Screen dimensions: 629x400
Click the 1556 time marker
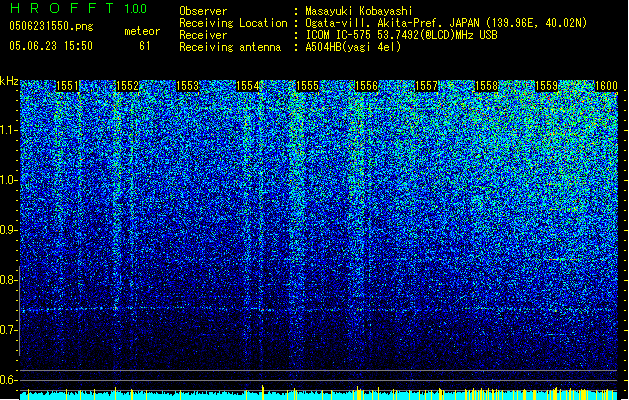pos(367,86)
